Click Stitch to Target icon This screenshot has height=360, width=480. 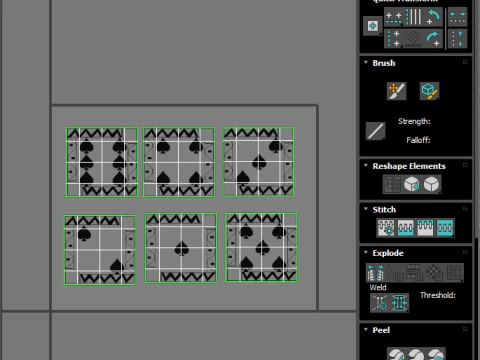(386, 228)
